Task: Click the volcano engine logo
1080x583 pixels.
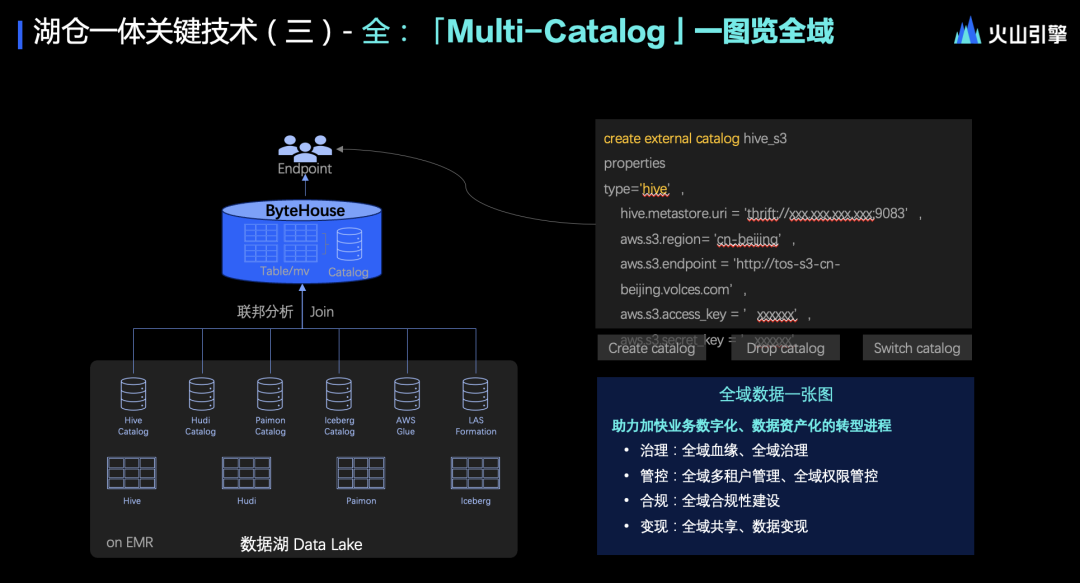Action: (x=1010, y=32)
